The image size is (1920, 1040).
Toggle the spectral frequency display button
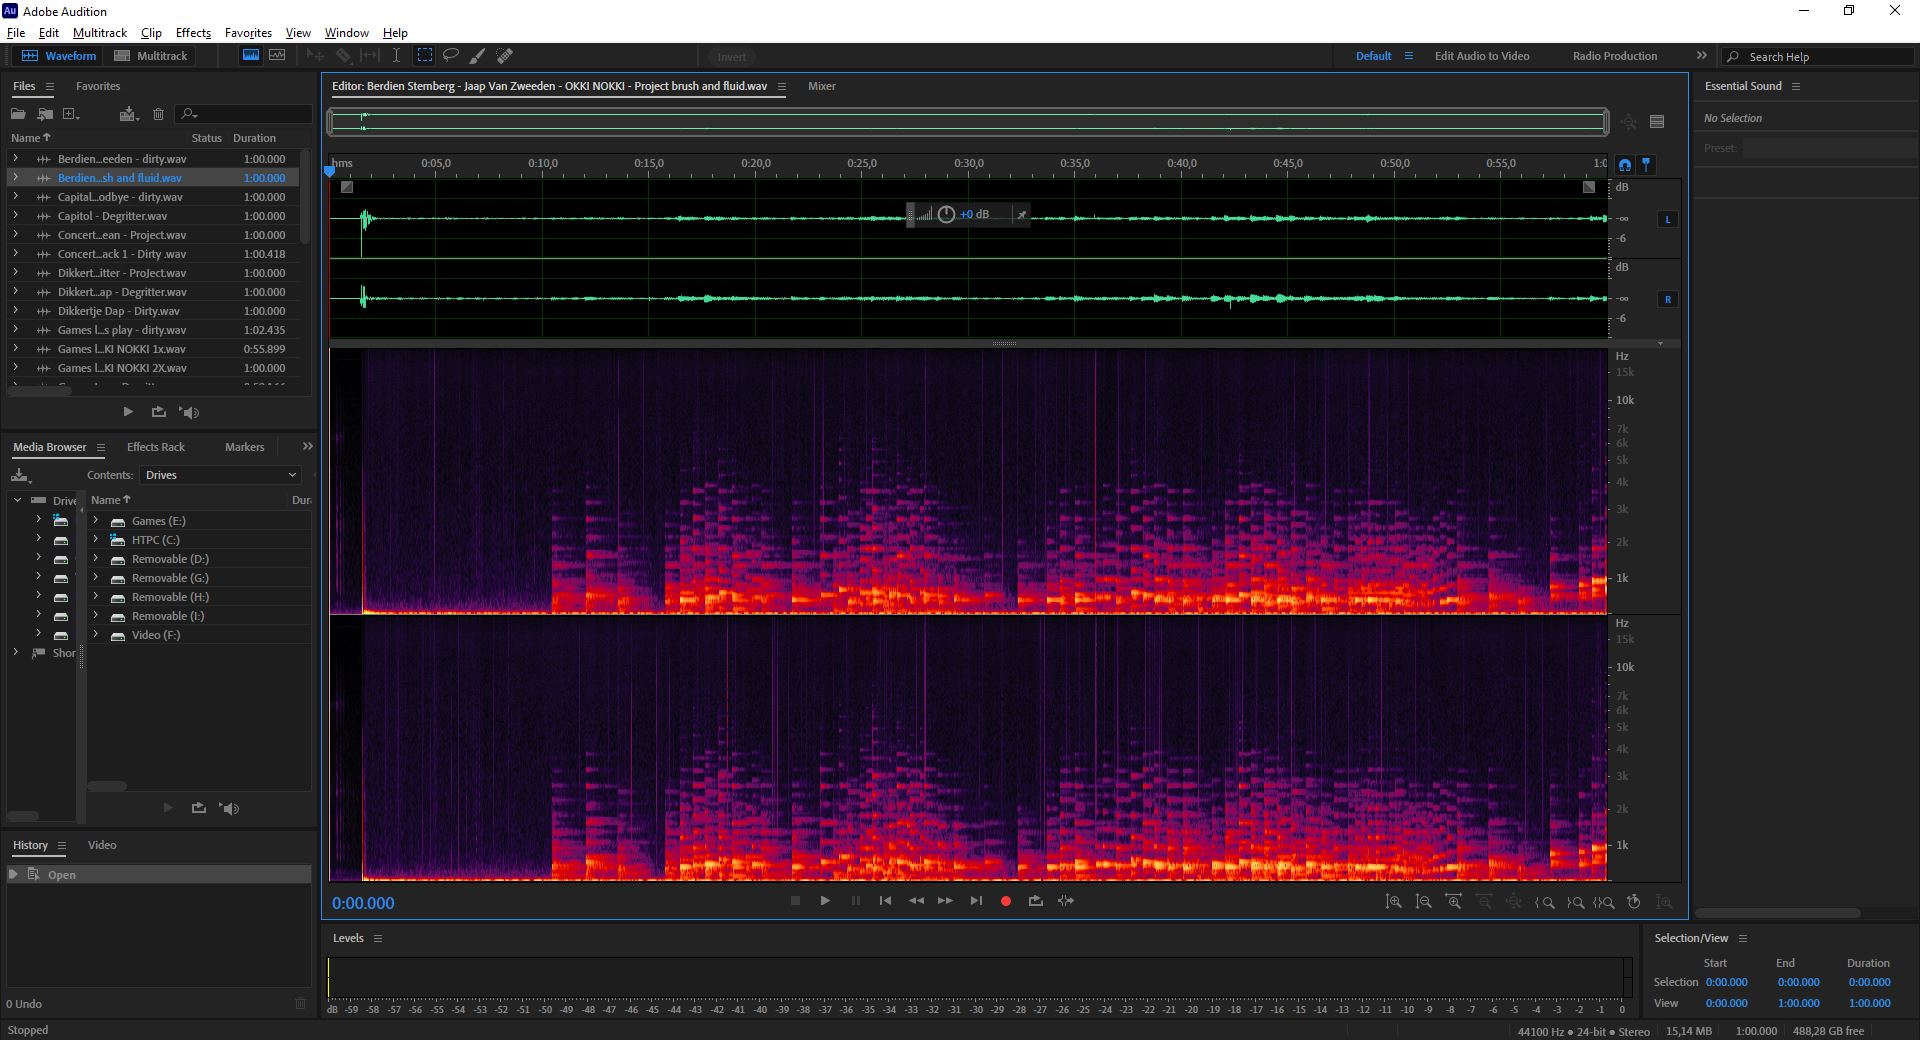[x=251, y=56]
